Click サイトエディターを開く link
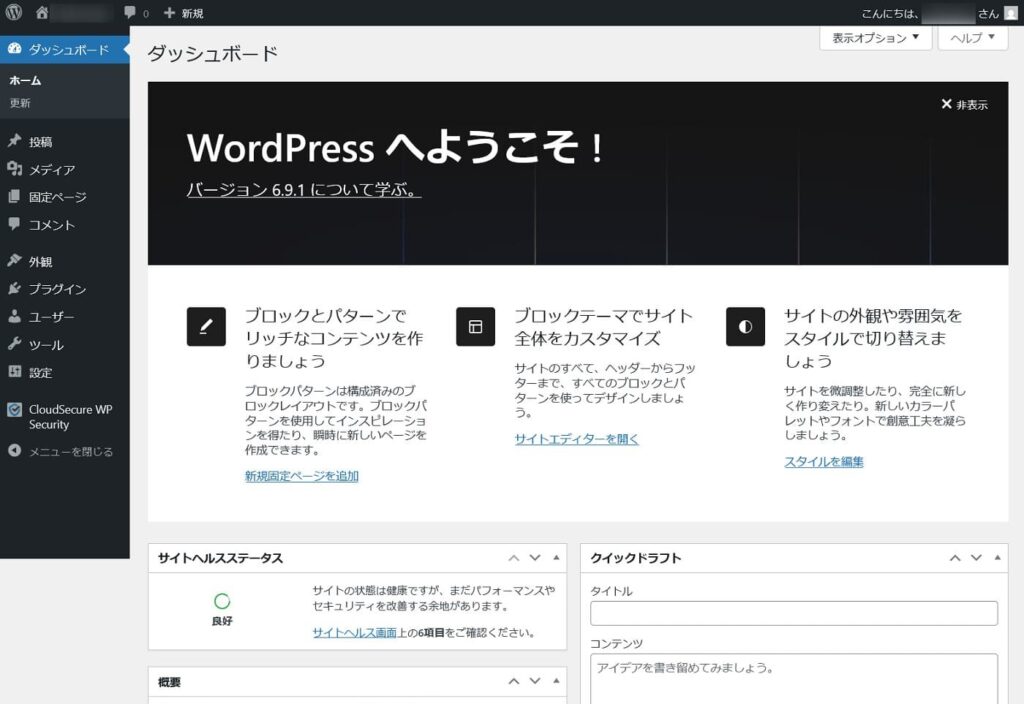The width and height of the screenshot is (1024, 704). point(577,439)
